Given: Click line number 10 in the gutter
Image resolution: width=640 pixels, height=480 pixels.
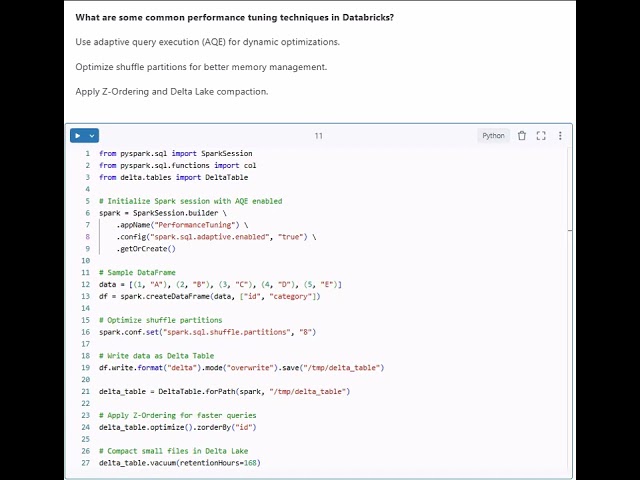Looking at the screenshot, I should (x=85, y=260).
